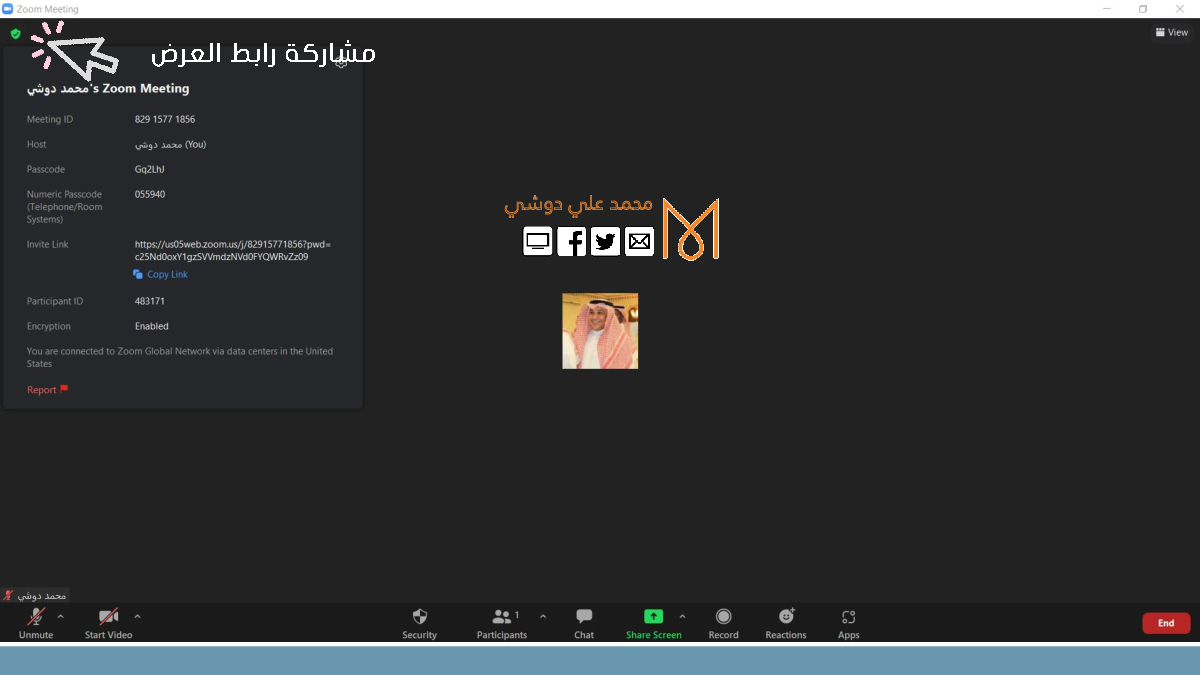Click the green Share Screen icon

[653, 617]
